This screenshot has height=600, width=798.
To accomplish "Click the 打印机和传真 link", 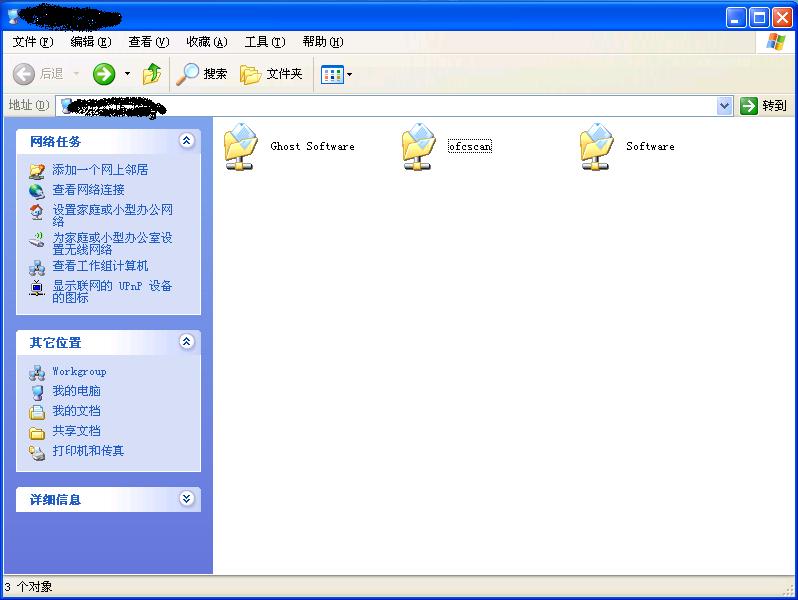I will click(x=88, y=451).
